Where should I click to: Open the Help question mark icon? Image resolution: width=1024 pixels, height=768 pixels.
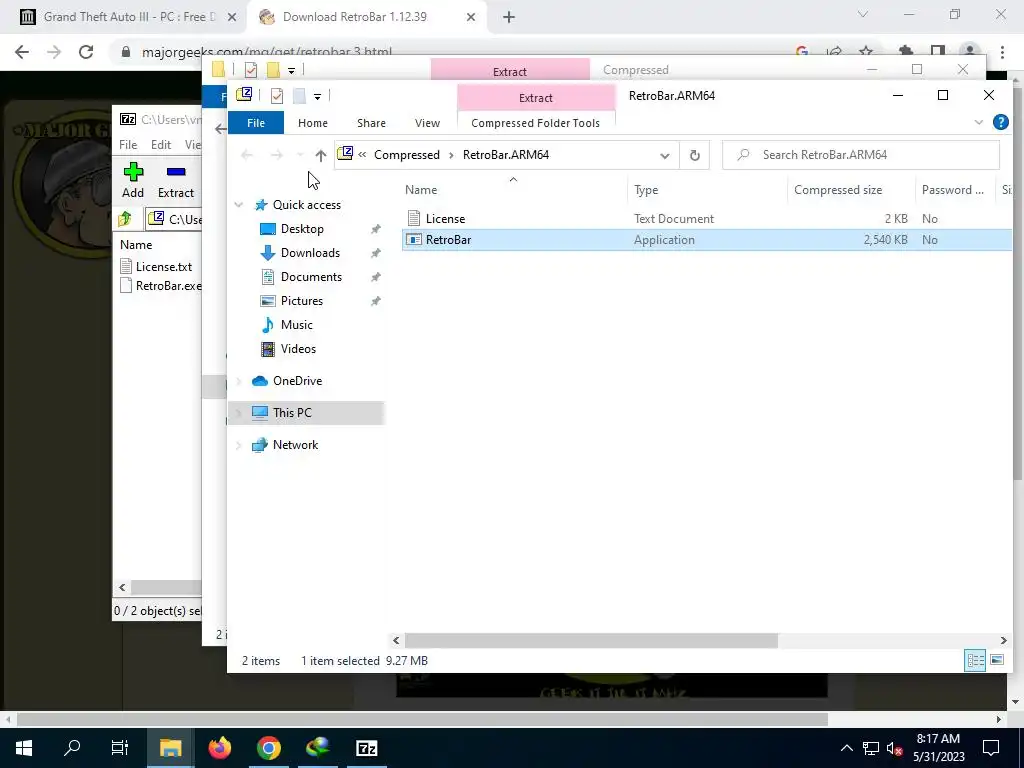click(x=1000, y=122)
